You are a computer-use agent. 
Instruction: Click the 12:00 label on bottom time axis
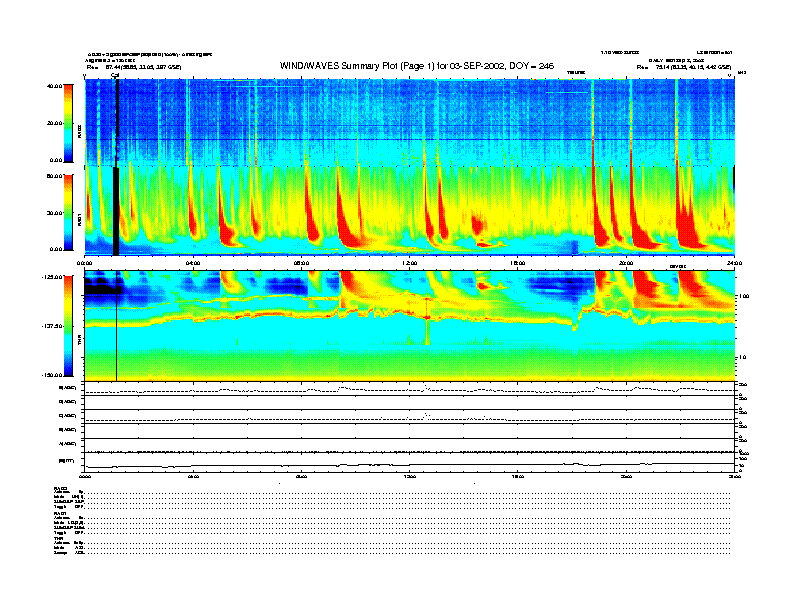(410, 476)
